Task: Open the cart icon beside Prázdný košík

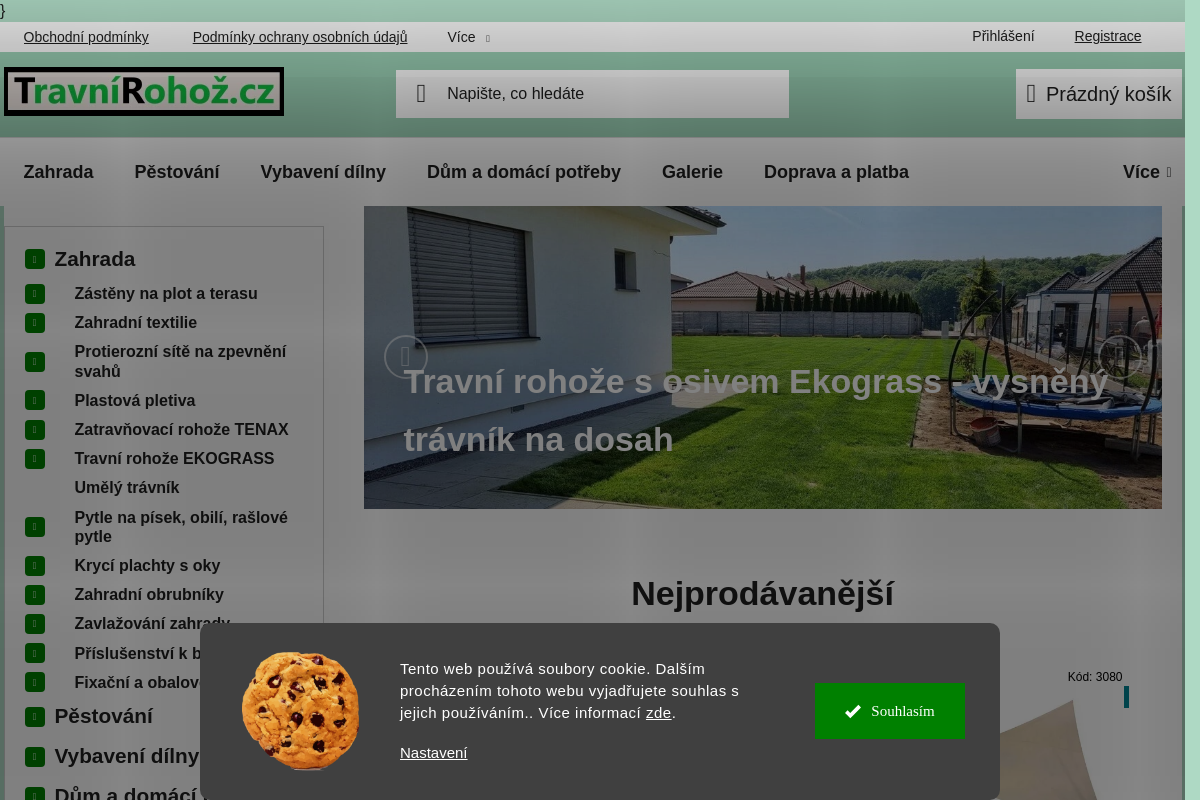Action: [x=1031, y=94]
